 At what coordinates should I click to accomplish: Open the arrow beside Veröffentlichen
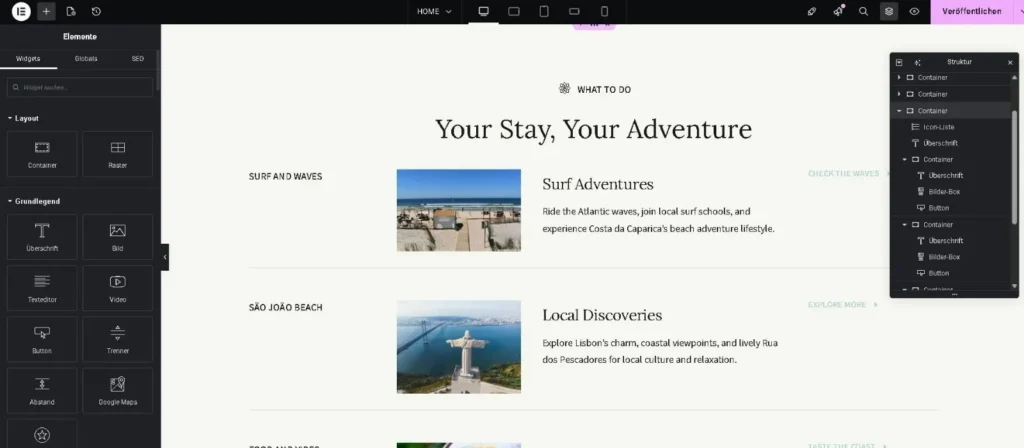(x=1021, y=11)
